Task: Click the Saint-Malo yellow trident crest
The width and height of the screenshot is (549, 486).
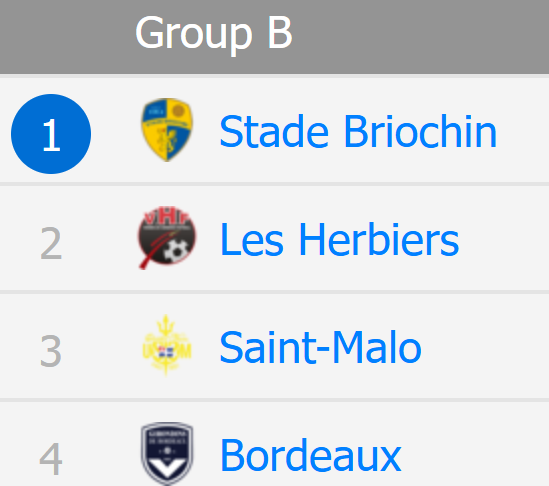Action: click(167, 345)
